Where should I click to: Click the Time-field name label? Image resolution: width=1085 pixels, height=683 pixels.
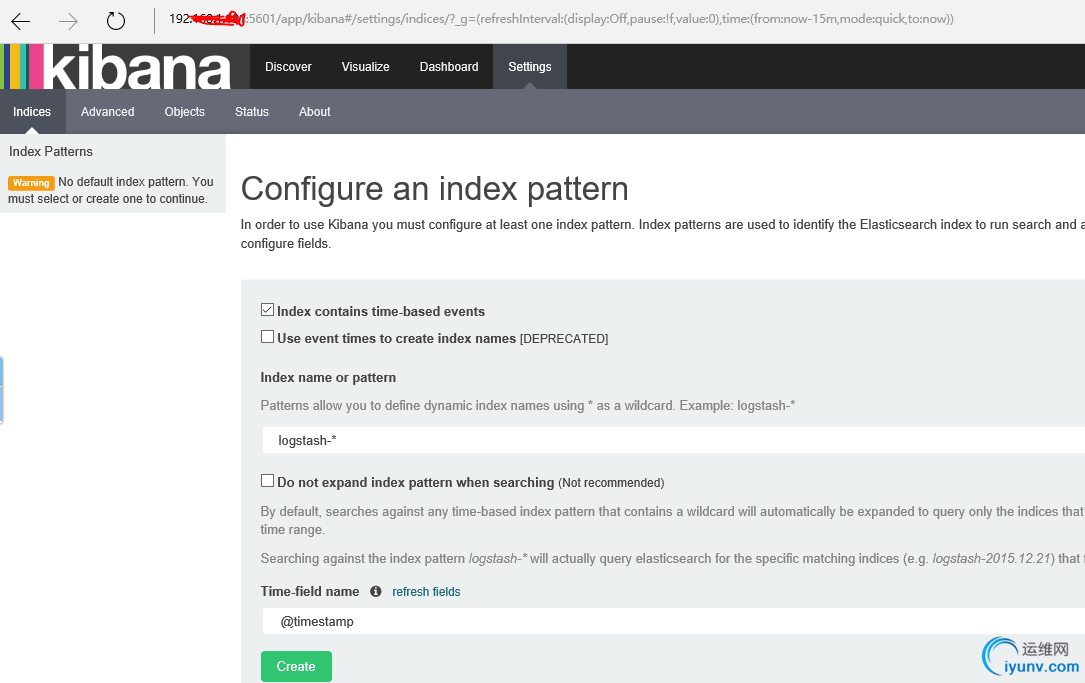(x=310, y=592)
